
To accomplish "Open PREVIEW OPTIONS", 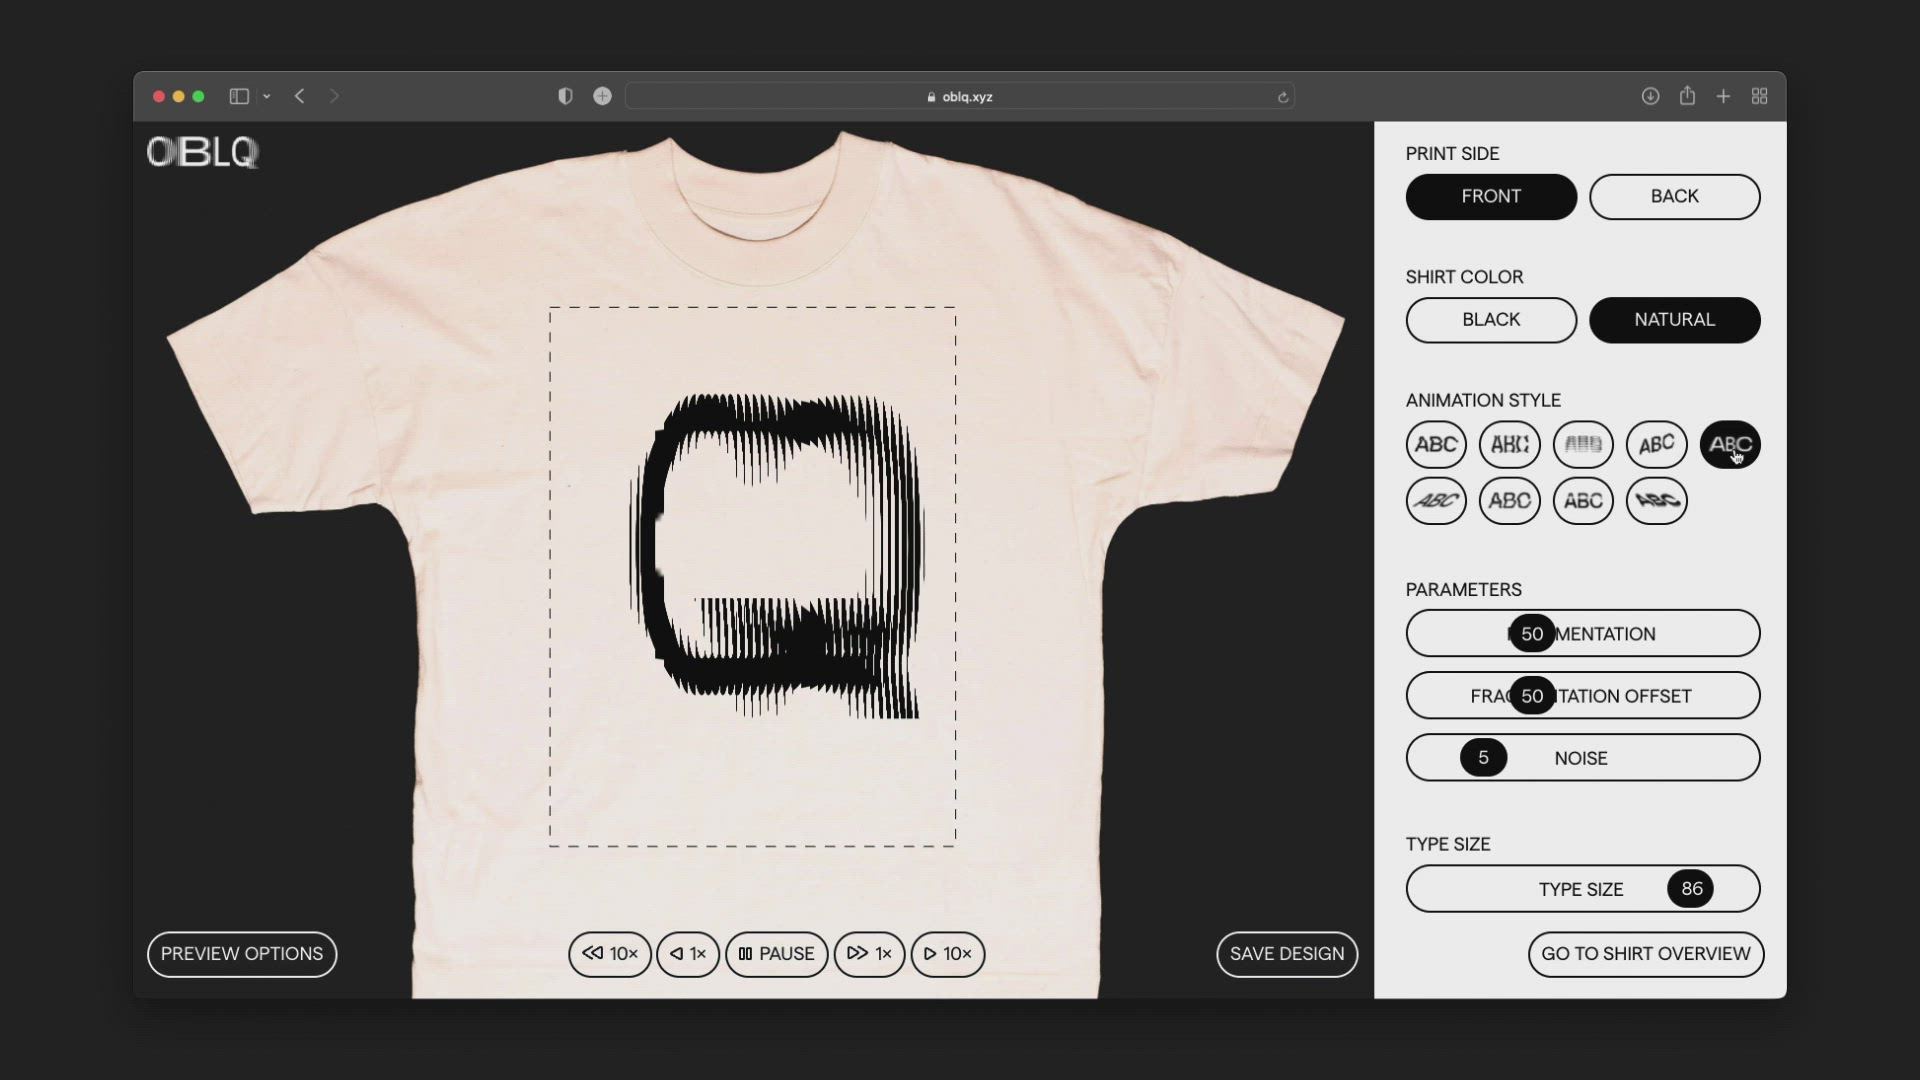I will click(x=241, y=954).
